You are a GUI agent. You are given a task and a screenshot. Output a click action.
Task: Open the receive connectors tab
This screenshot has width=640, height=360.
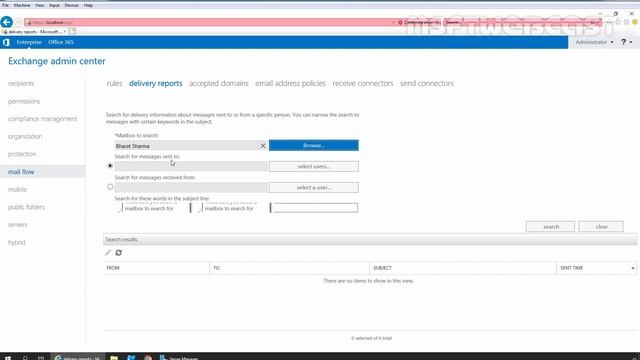point(363,83)
